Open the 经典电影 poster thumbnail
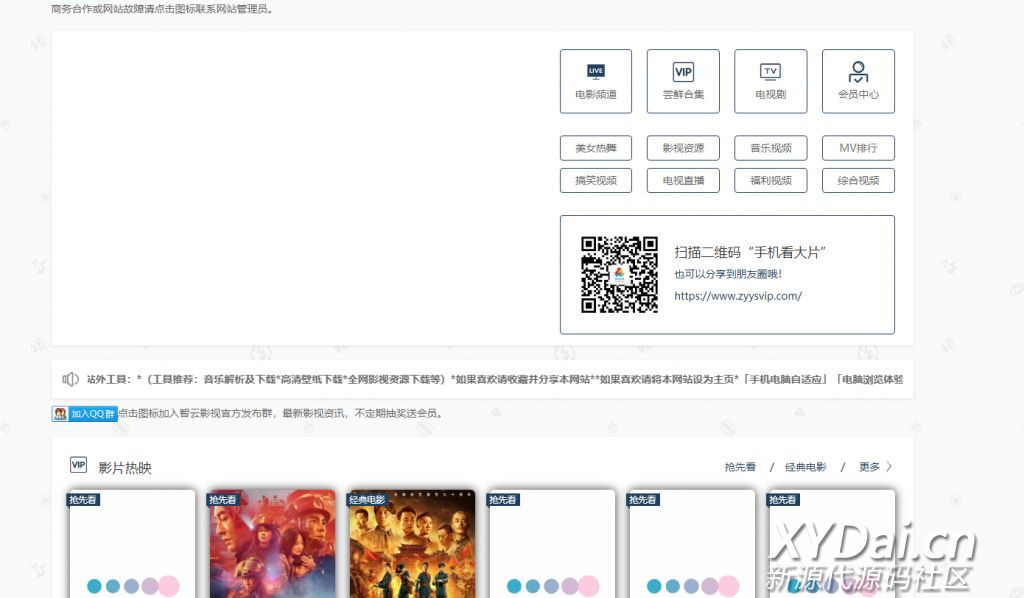1024x598 pixels. click(x=411, y=544)
